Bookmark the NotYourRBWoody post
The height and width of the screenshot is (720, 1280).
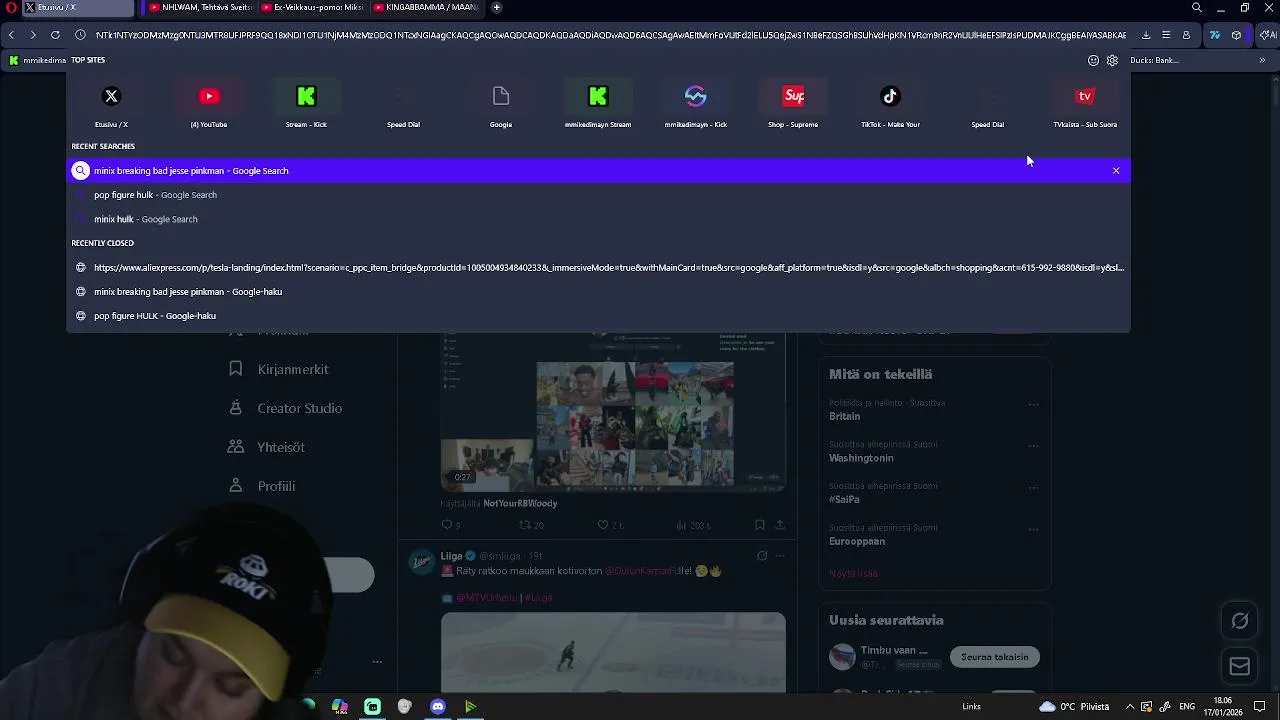pyautogui.click(x=760, y=525)
